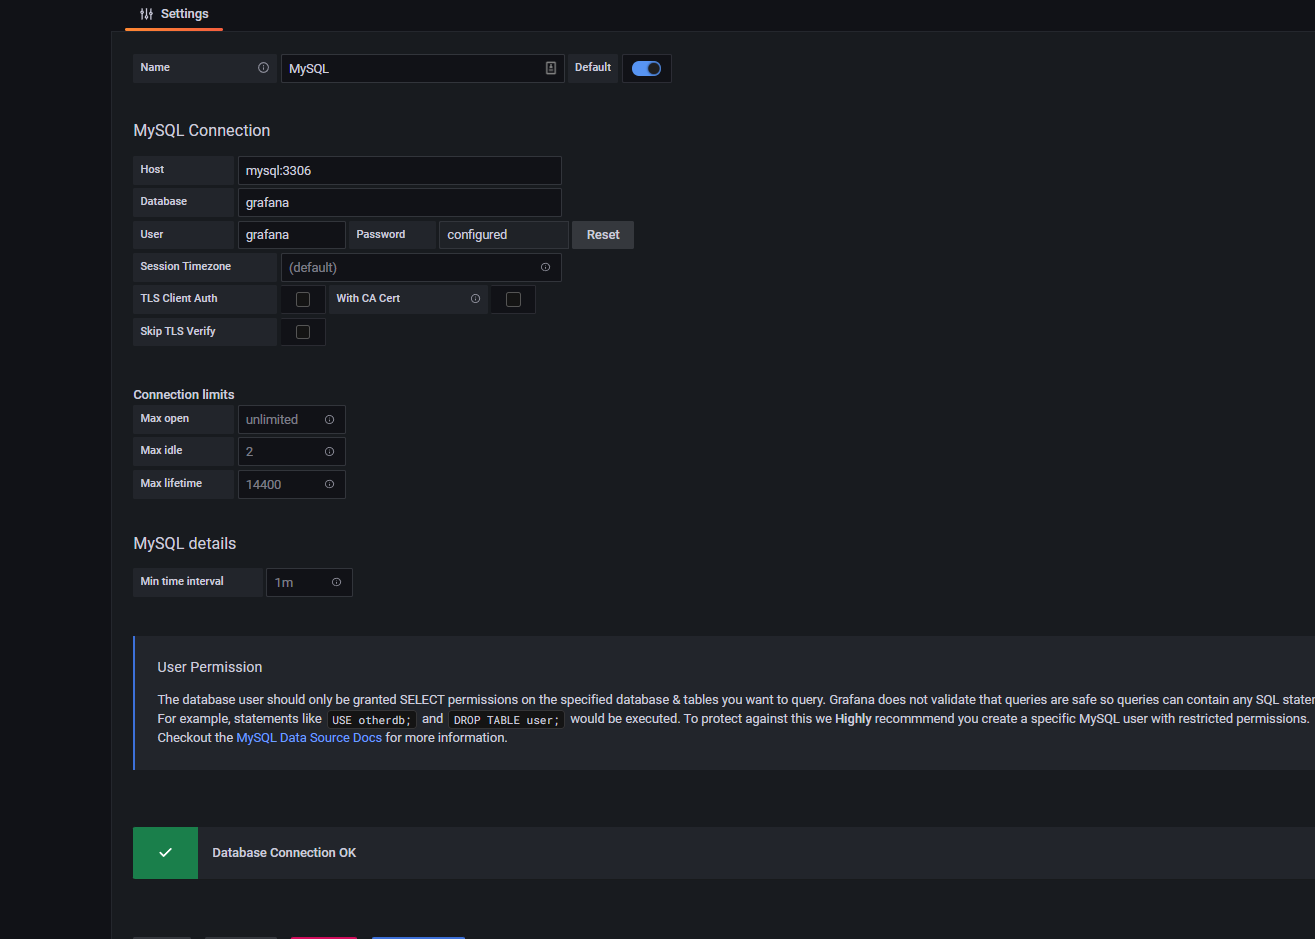Edit the Max idle field
The image size is (1315, 939).
(x=292, y=451)
